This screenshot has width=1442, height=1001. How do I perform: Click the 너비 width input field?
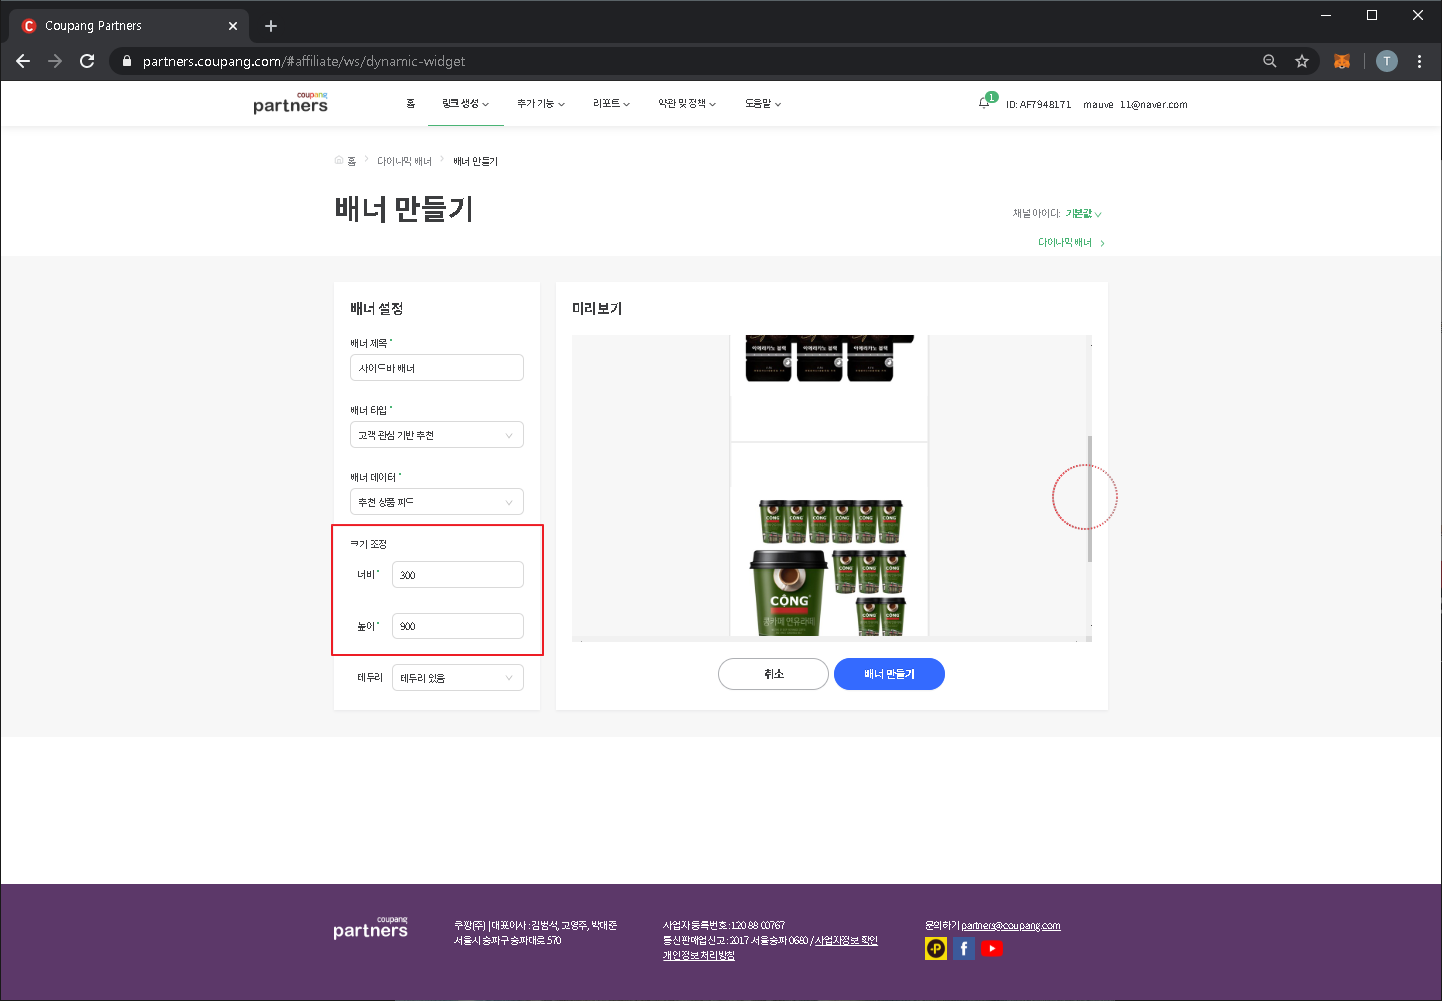(x=458, y=575)
